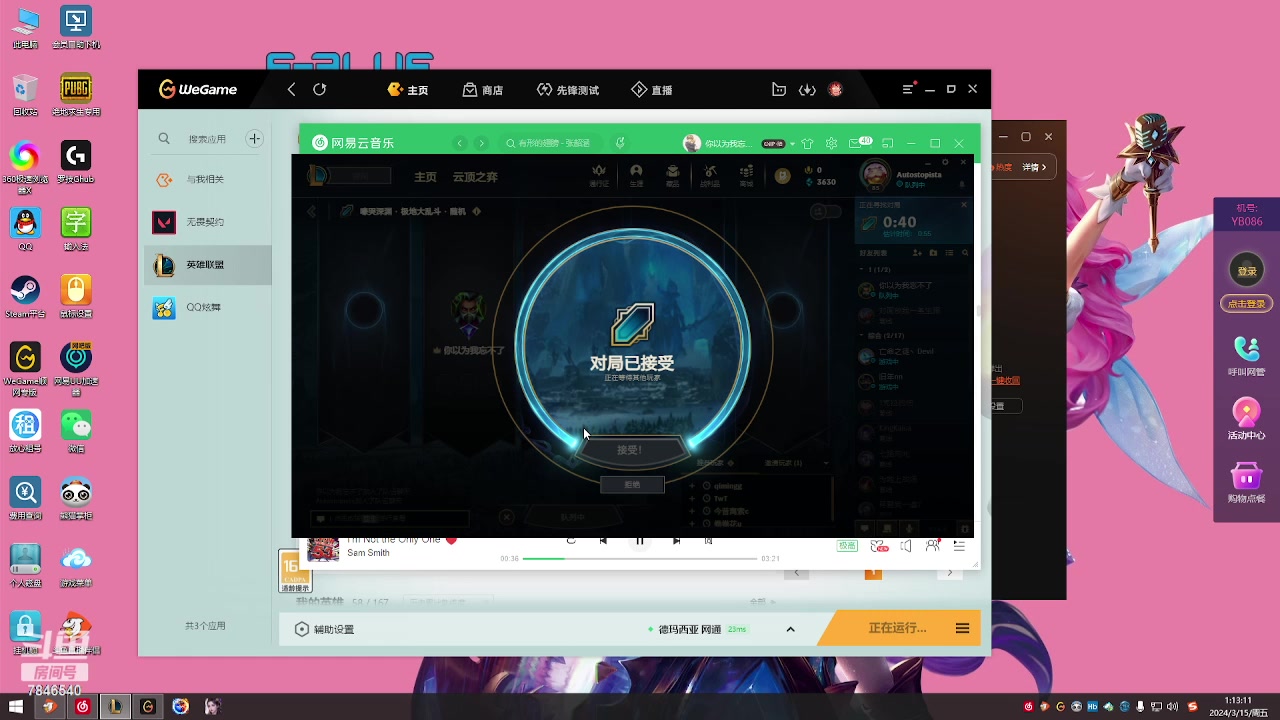
Task: Click the 拒绝 decline button
Action: click(x=632, y=484)
